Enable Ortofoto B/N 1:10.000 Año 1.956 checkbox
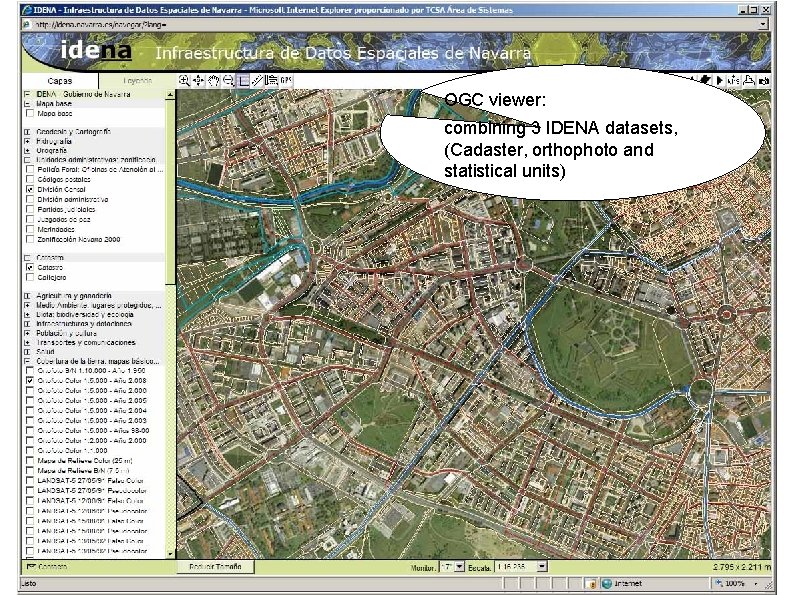Screen dimensions: 794x595 pos(30,371)
